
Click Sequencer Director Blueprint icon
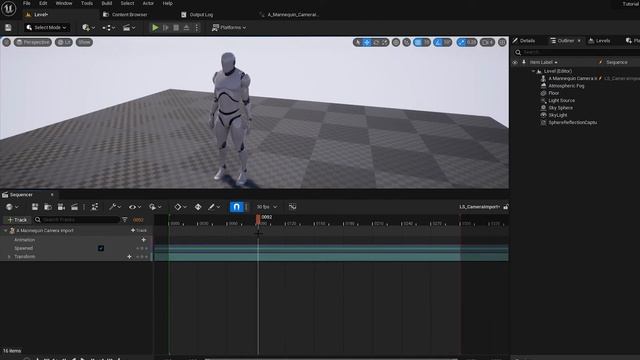tap(95, 207)
